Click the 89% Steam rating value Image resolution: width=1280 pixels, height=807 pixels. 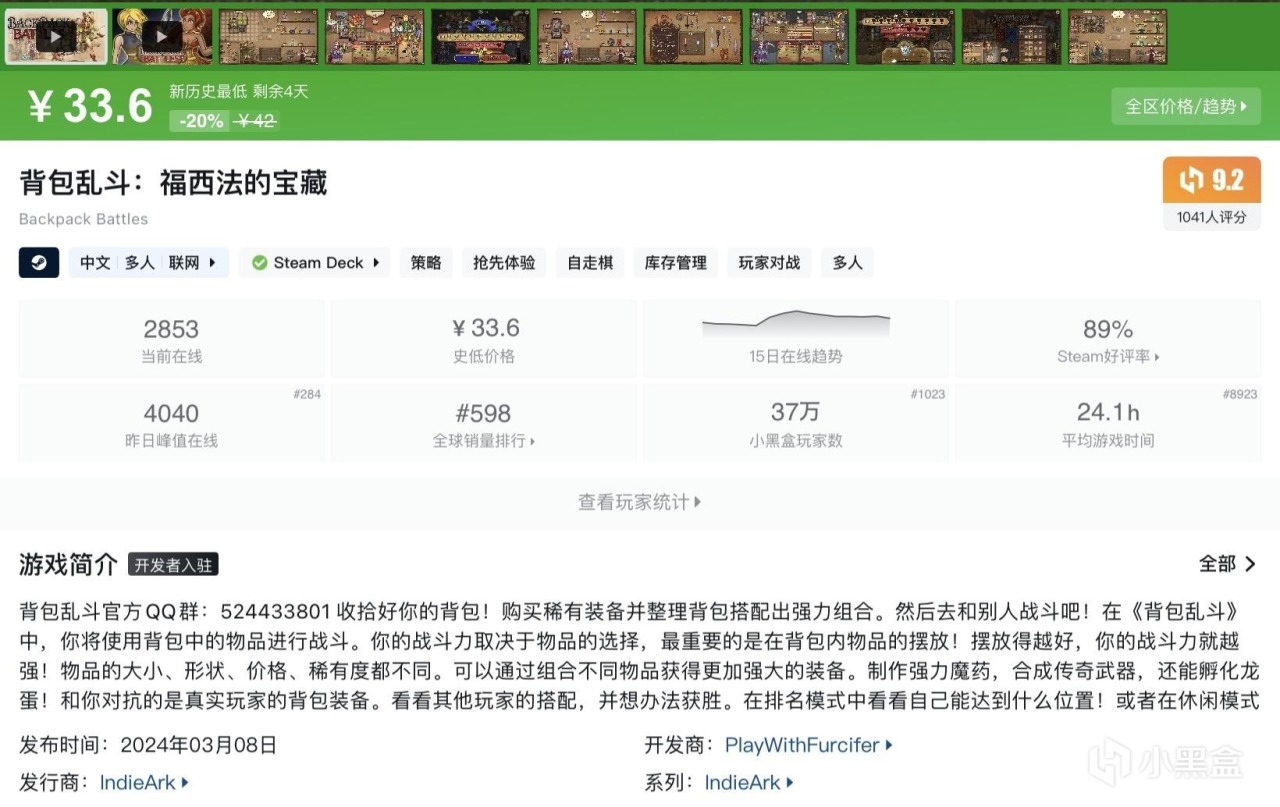1108,329
